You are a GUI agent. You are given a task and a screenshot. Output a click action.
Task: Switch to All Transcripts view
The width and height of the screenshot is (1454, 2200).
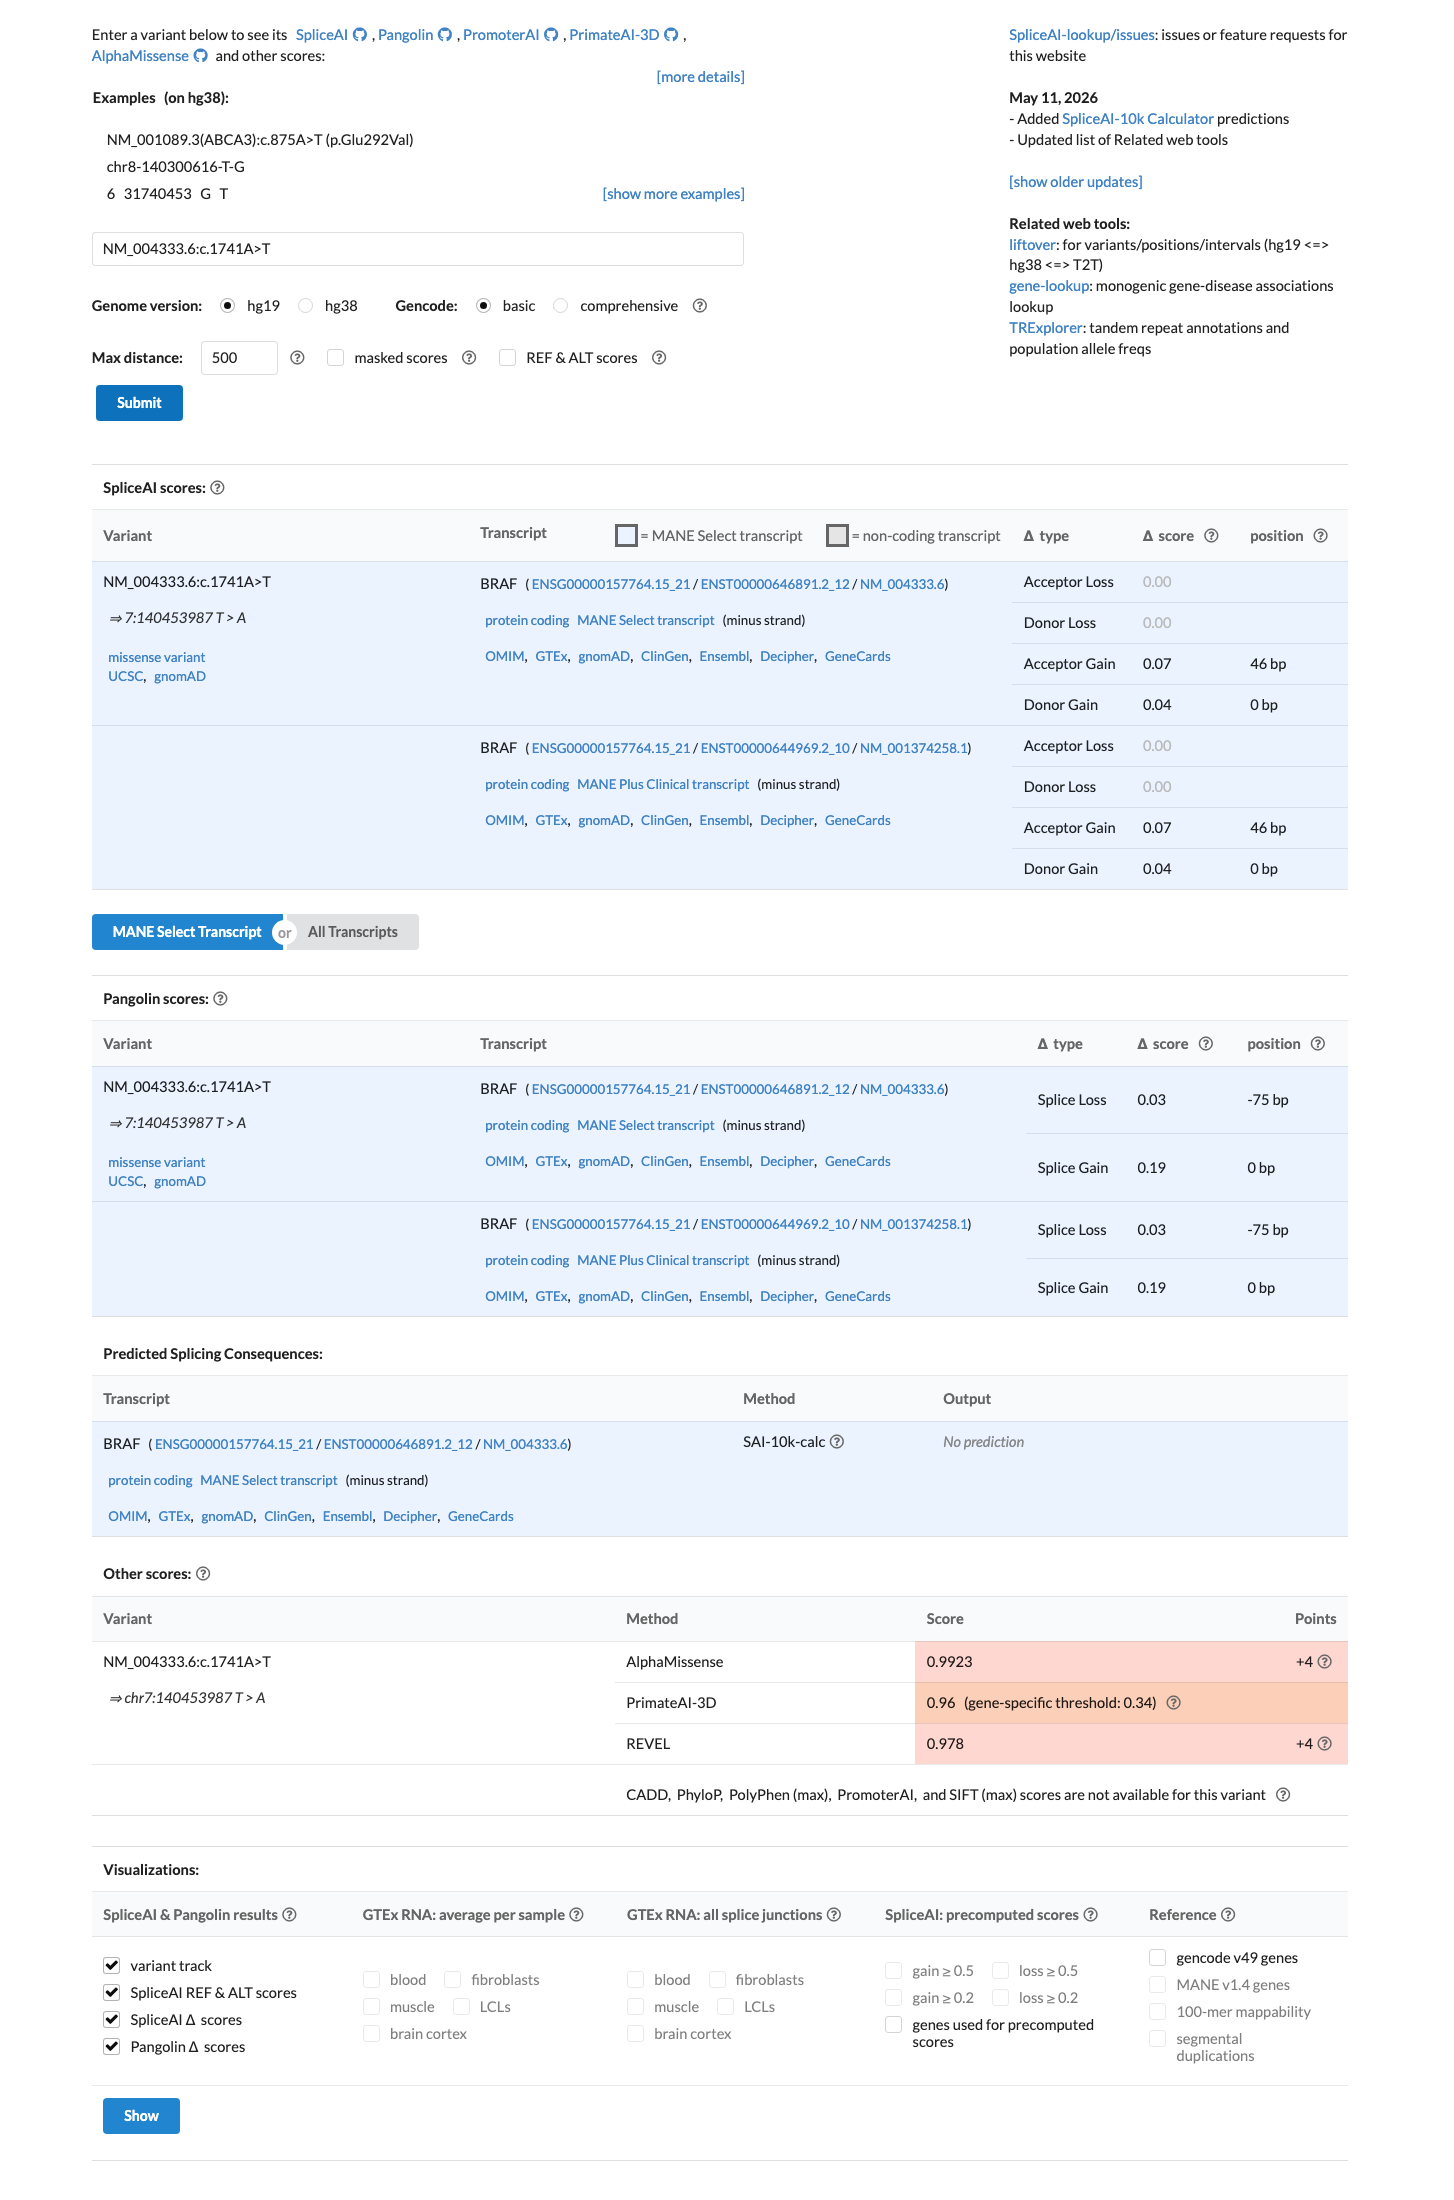[352, 932]
